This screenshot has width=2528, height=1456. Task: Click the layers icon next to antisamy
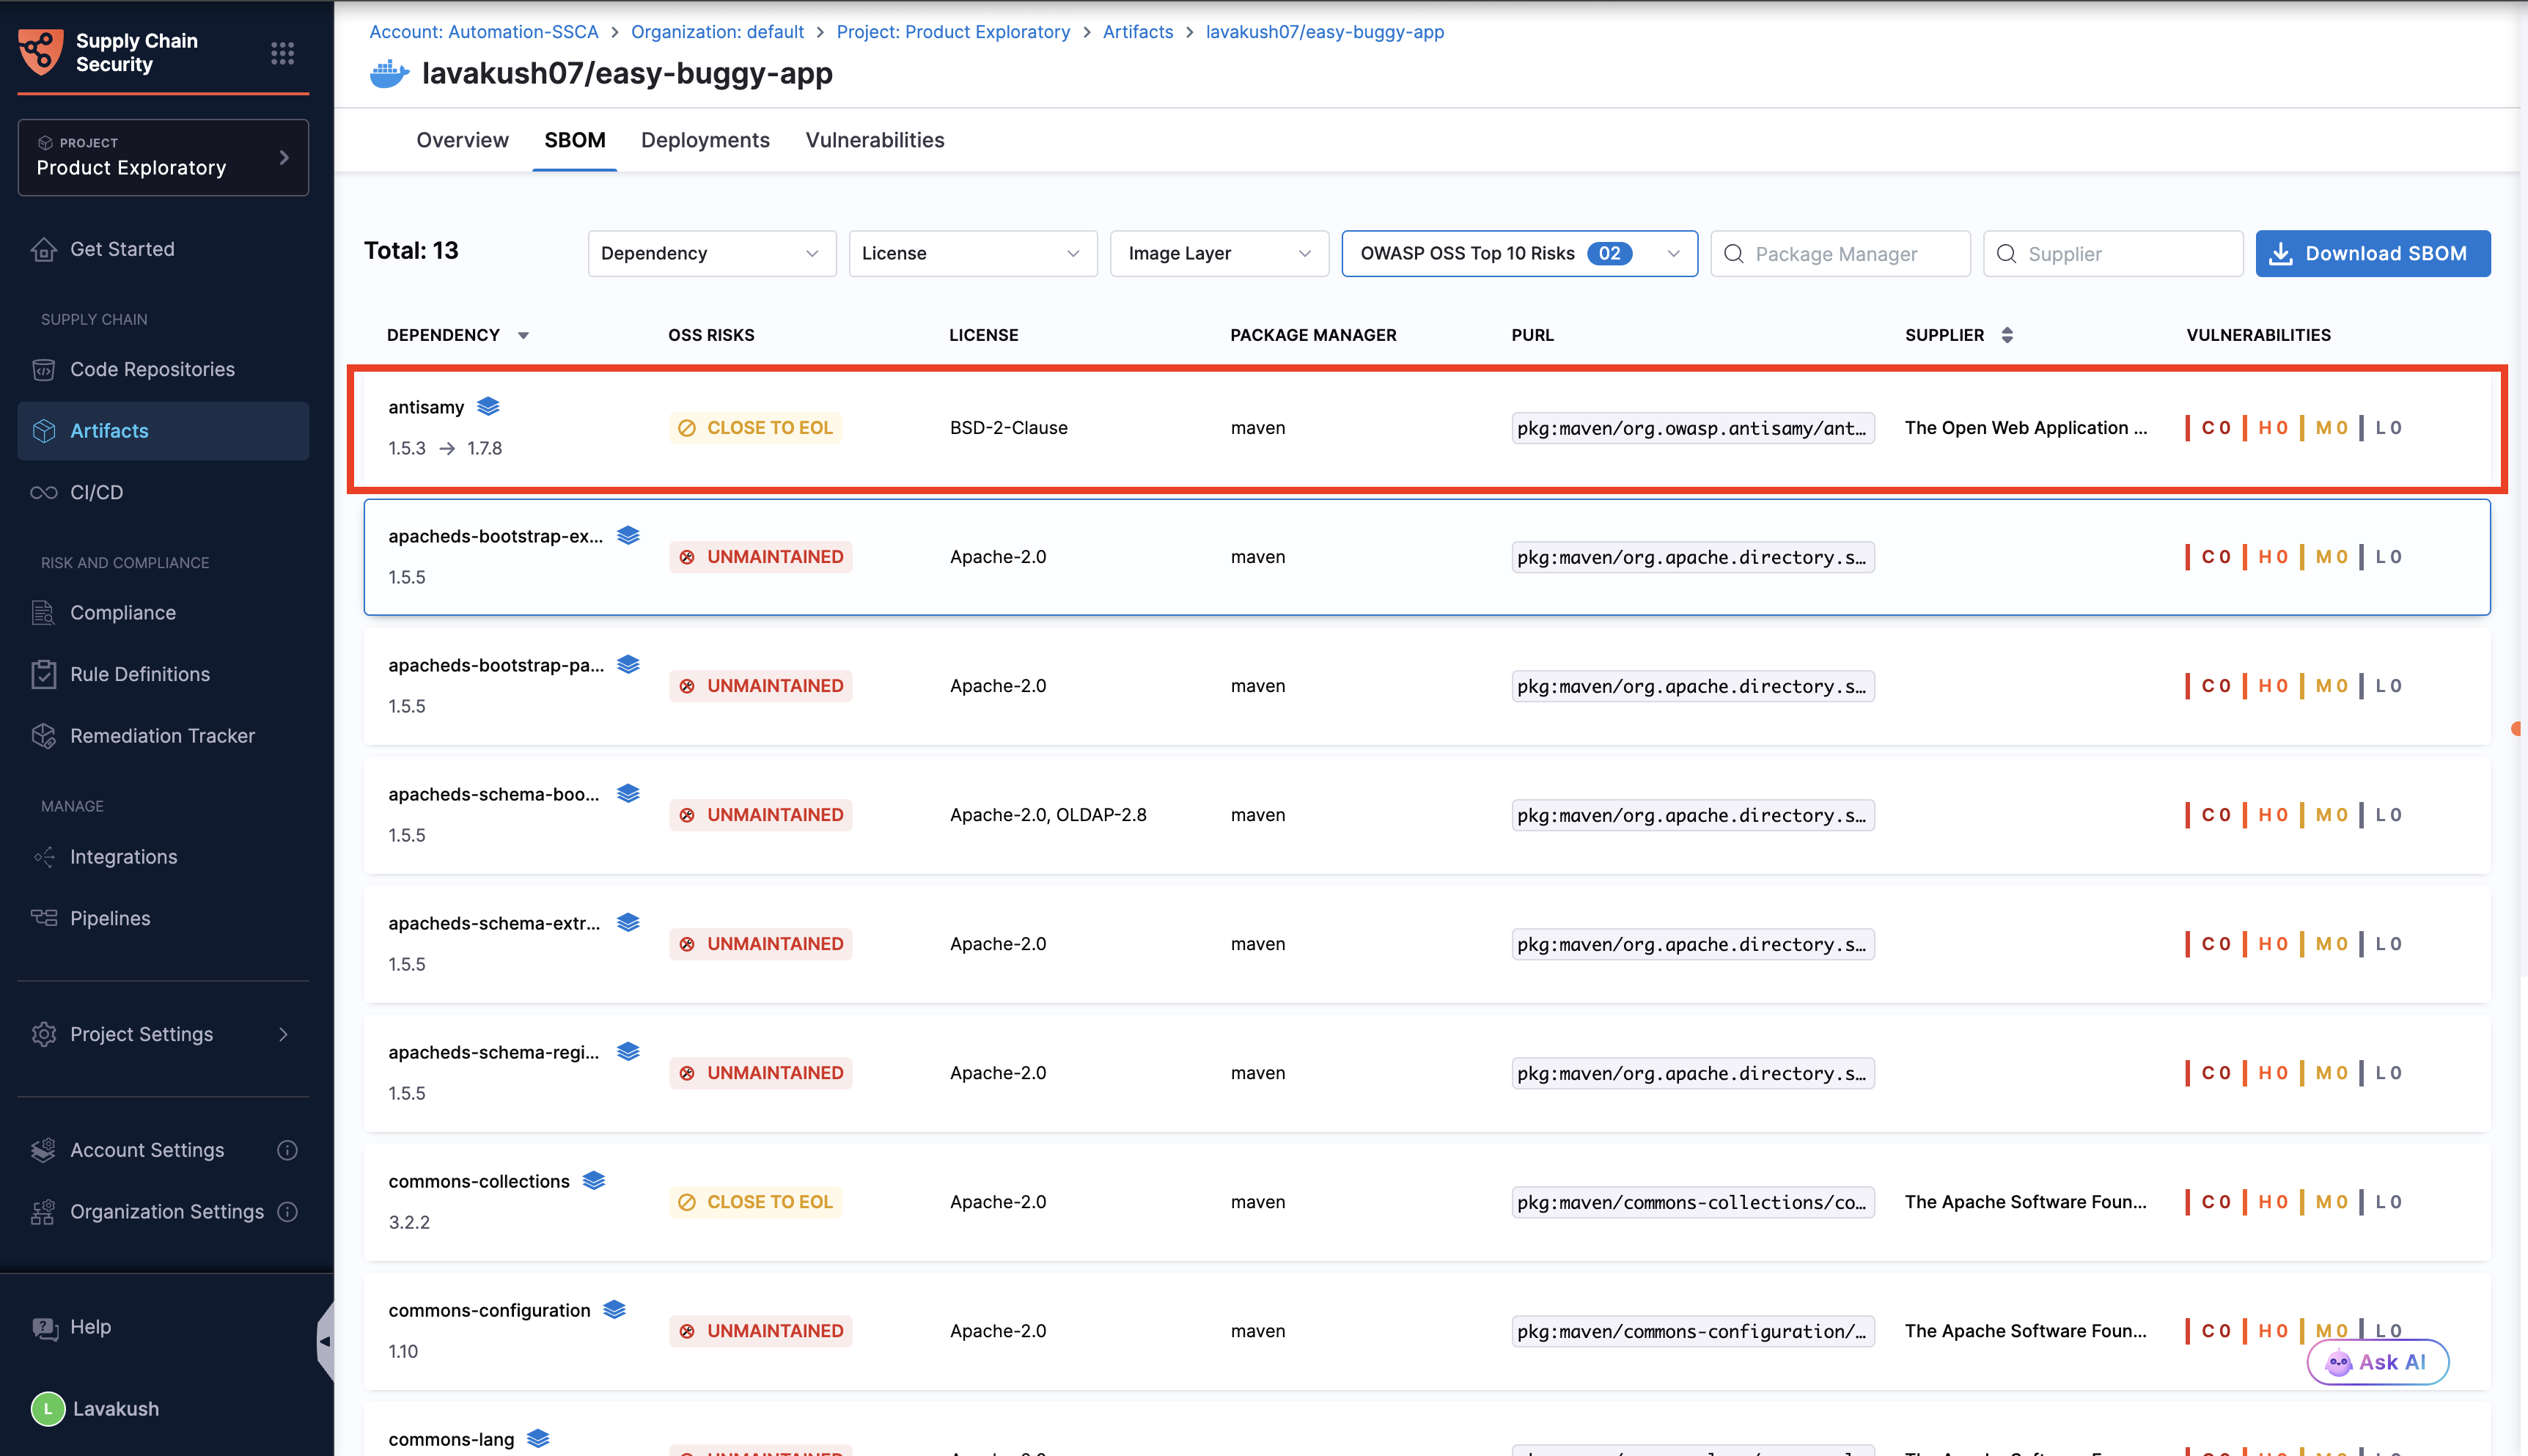[488, 406]
